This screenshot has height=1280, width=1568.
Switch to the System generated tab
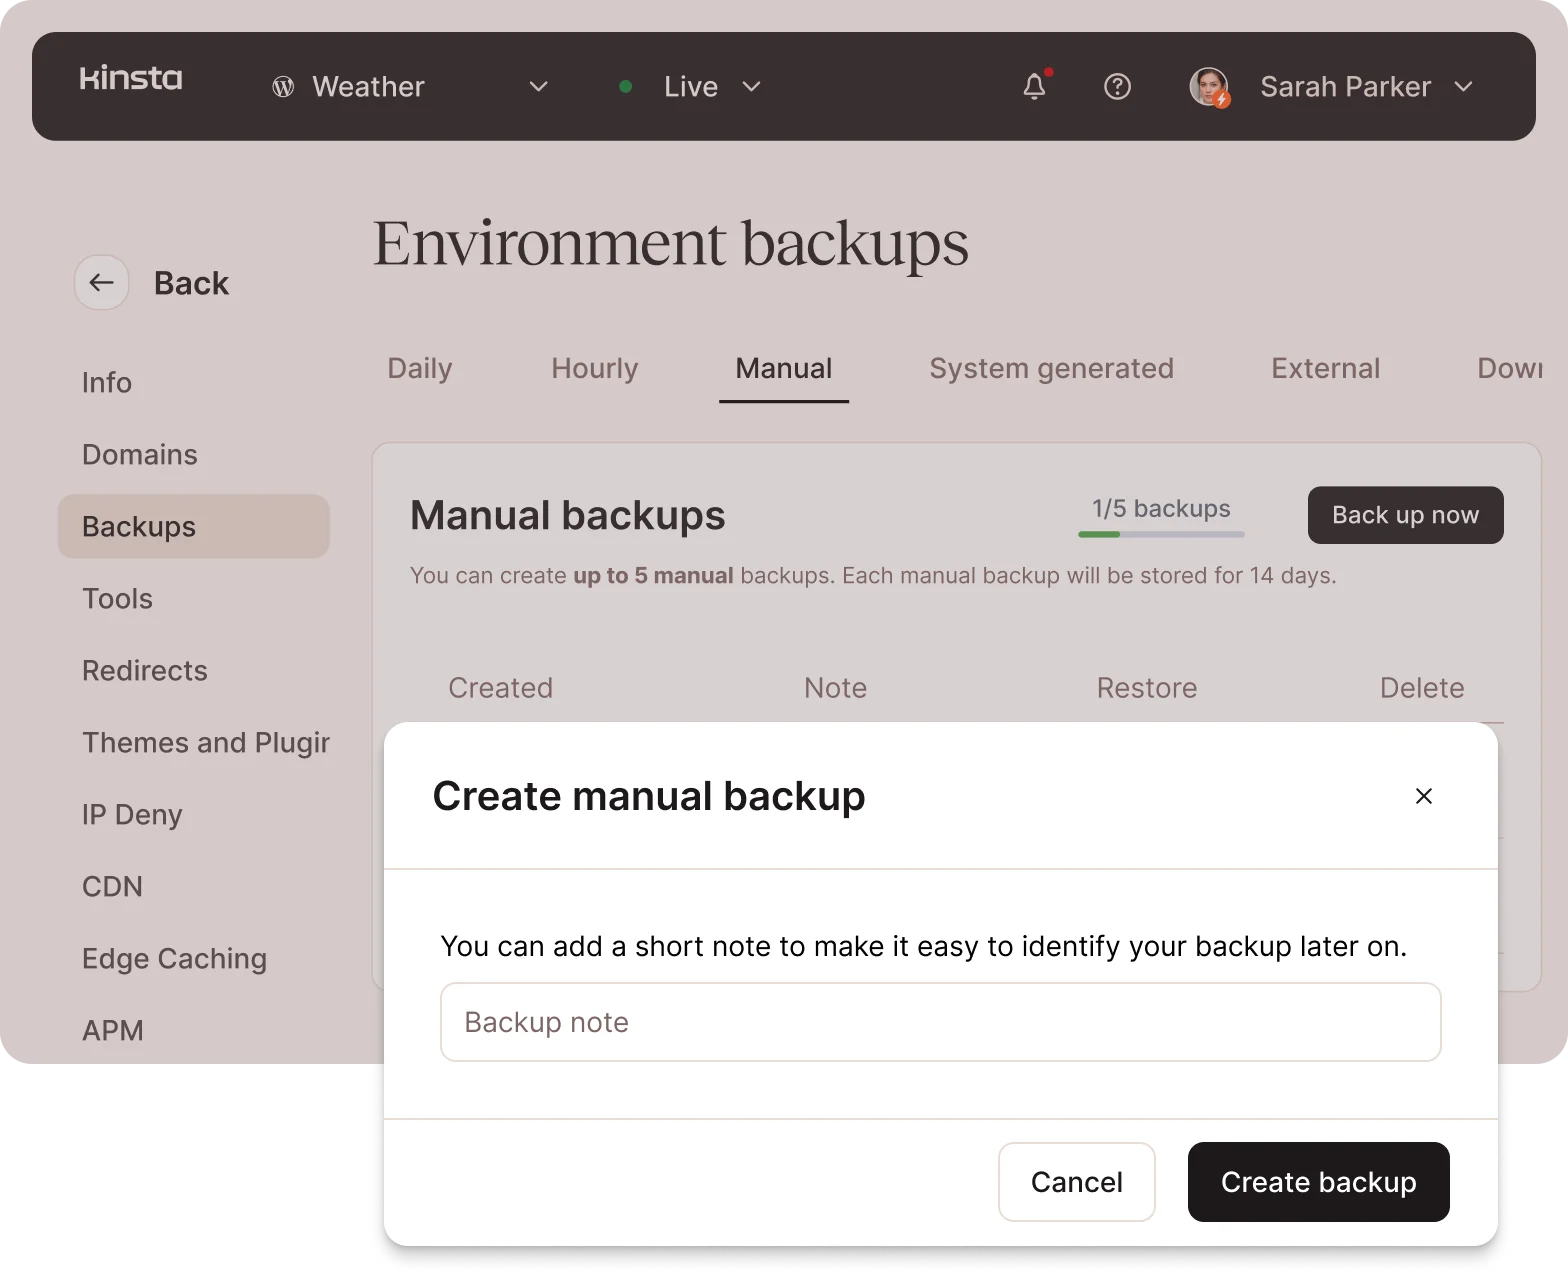(1051, 369)
